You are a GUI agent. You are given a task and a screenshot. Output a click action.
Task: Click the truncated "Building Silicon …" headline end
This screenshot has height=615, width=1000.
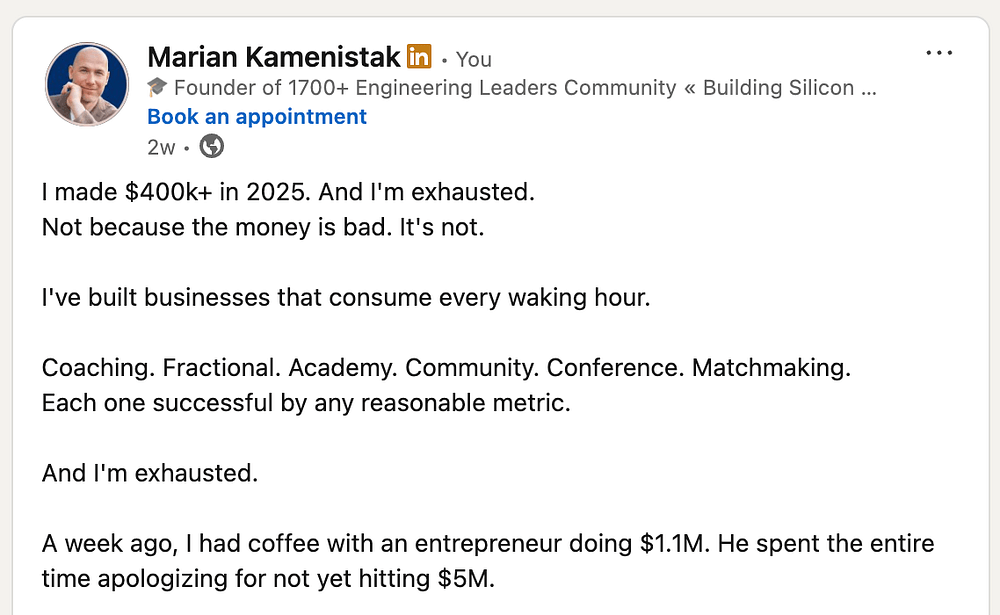(788, 88)
